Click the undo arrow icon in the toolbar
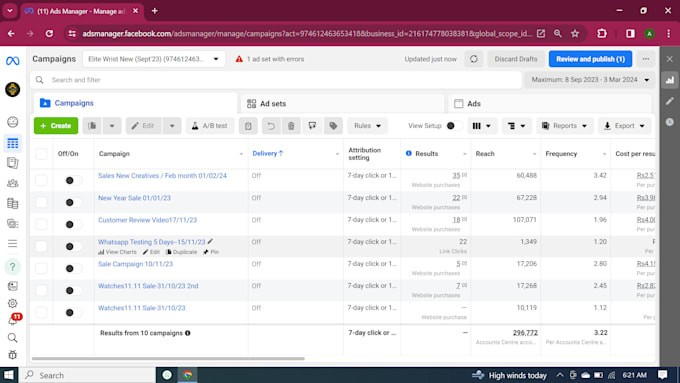The height and width of the screenshot is (383, 680). 271,126
